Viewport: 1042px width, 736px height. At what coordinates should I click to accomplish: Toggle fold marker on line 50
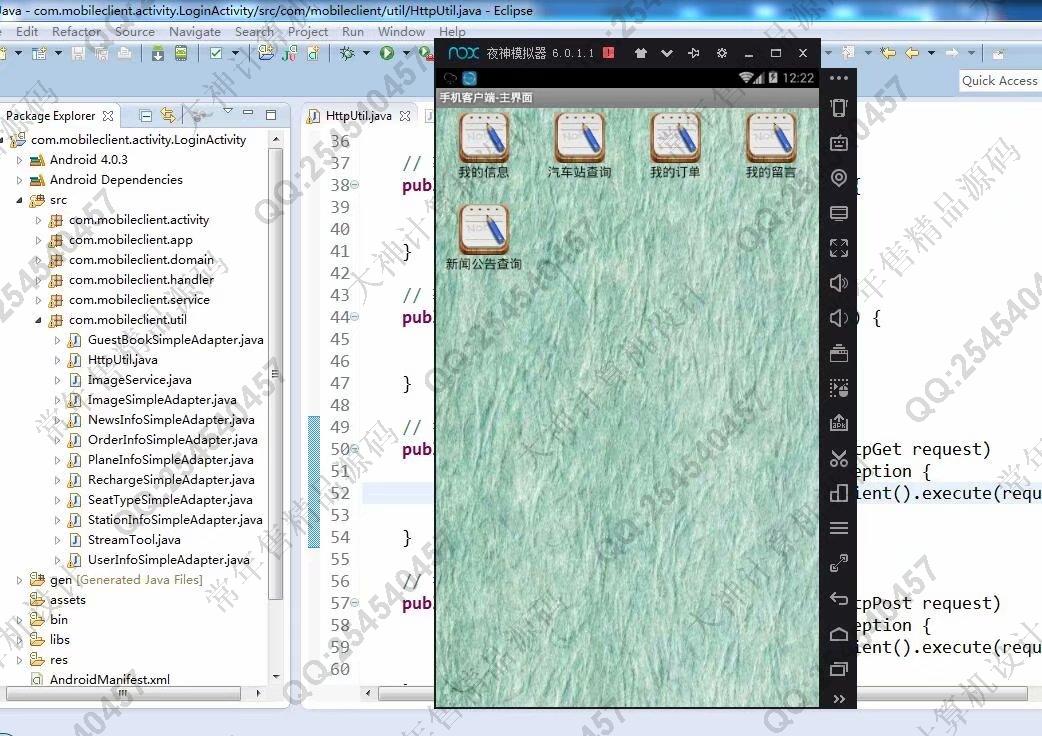pos(355,450)
